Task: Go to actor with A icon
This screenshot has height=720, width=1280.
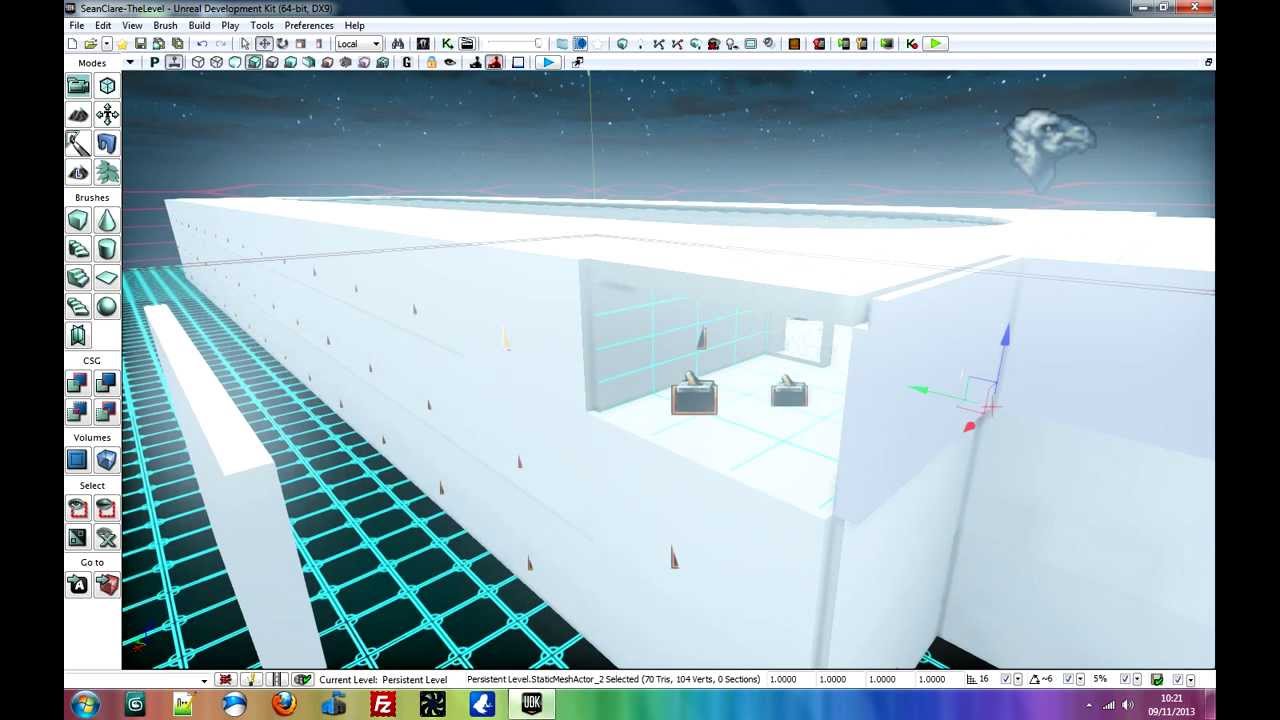Action: pos(78,585)
